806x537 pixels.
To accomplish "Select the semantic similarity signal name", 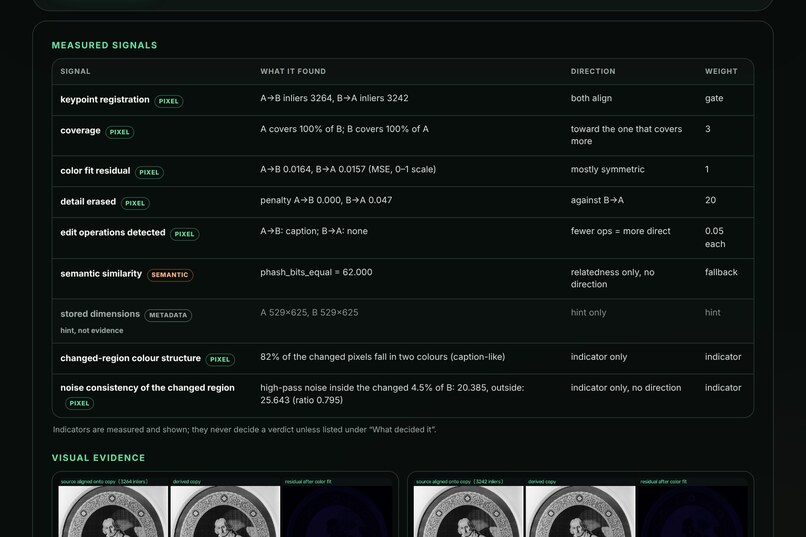I will point(101,273).
